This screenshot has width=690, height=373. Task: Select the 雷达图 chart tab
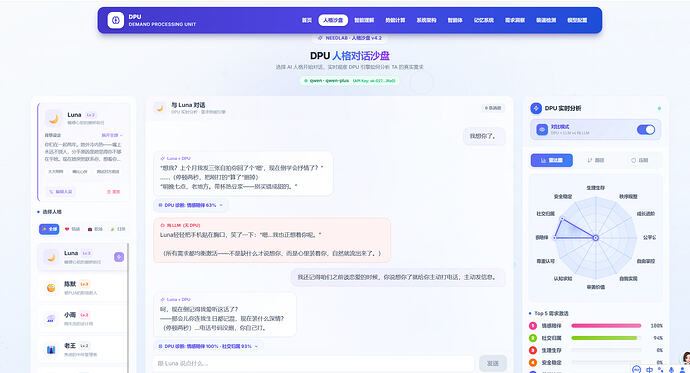pos(552,161)
